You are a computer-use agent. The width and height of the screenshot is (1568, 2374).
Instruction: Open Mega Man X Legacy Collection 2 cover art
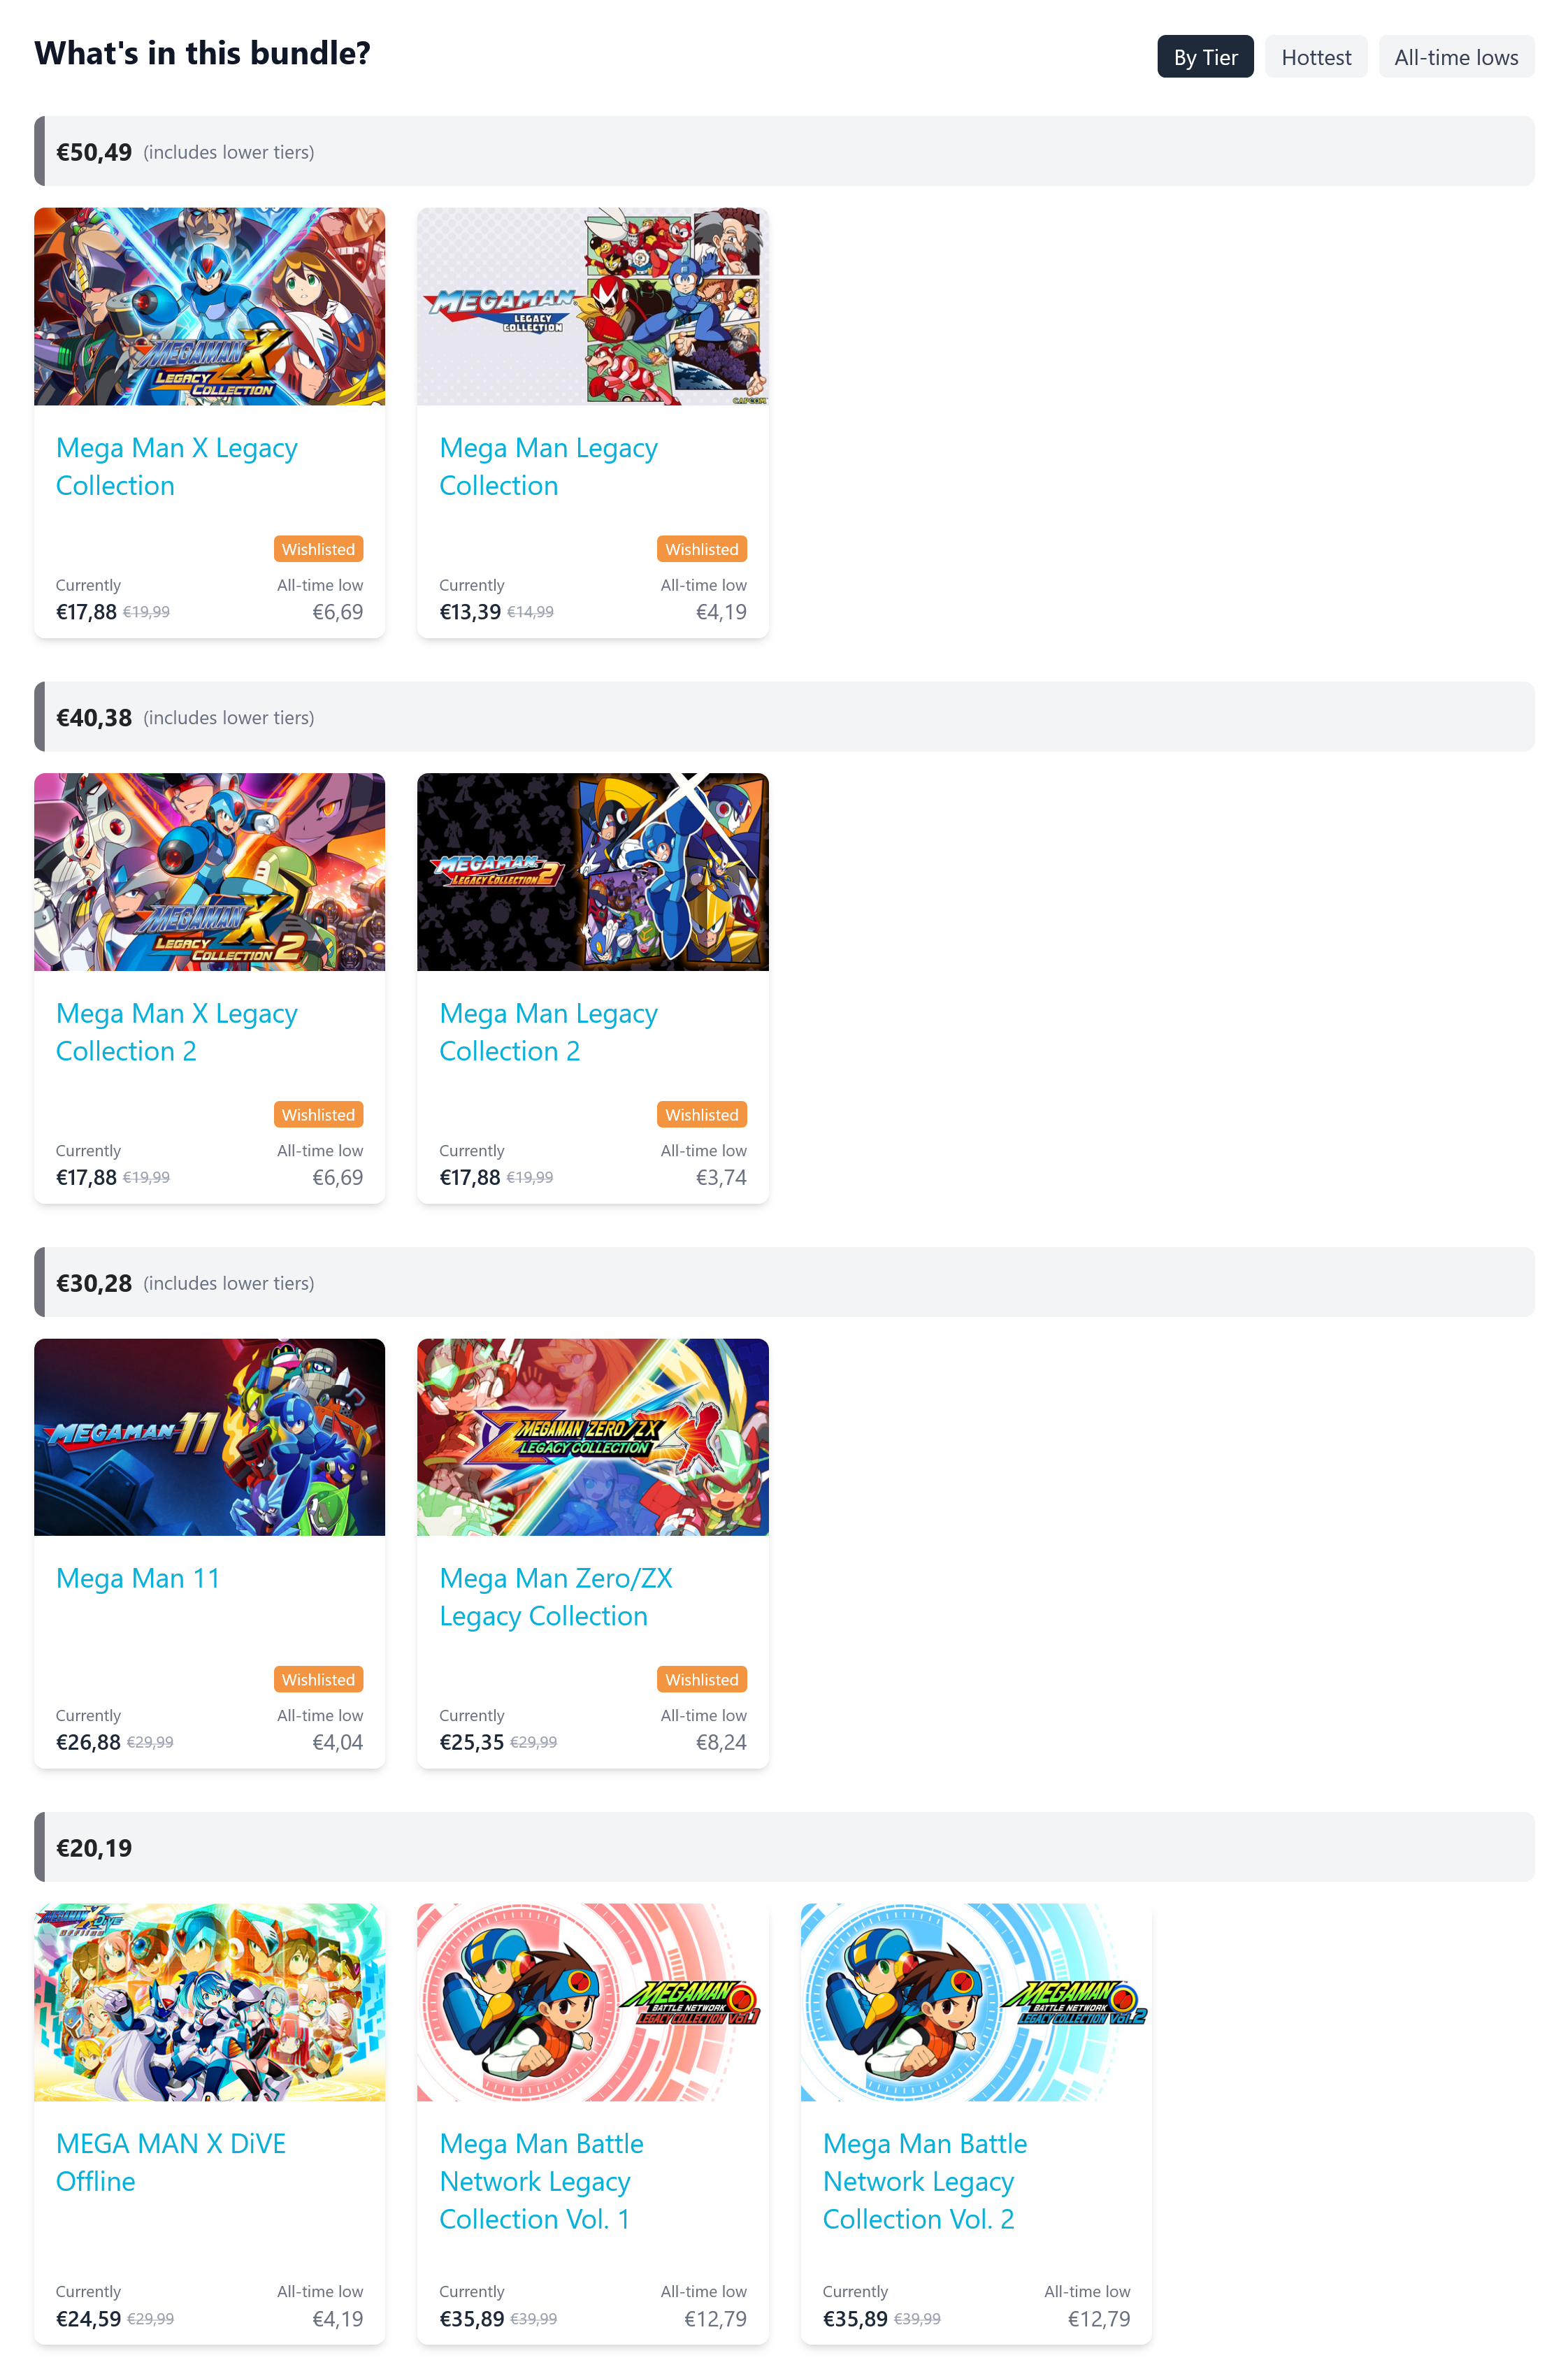point(209,871)
